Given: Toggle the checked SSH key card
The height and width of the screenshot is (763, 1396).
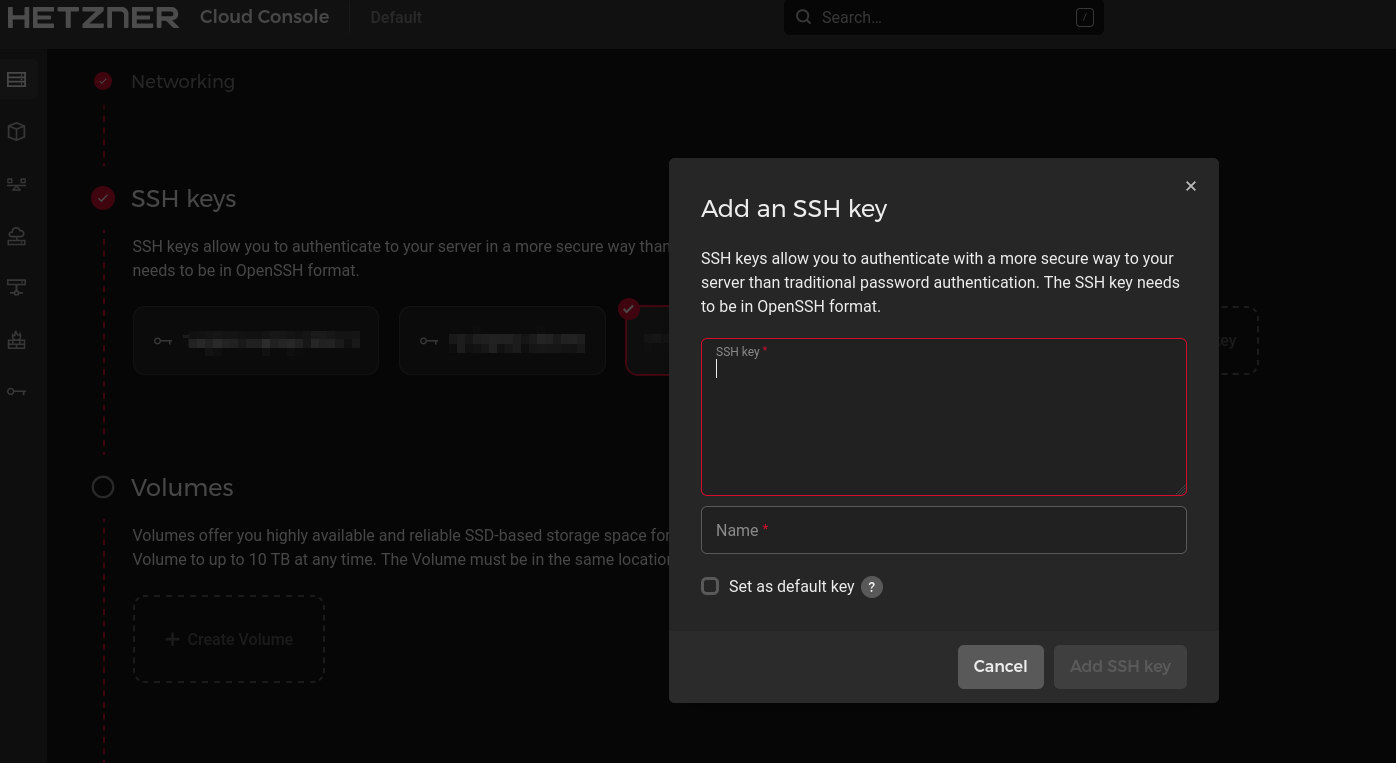Looking at the screenshot, I should tap(648, 340).
